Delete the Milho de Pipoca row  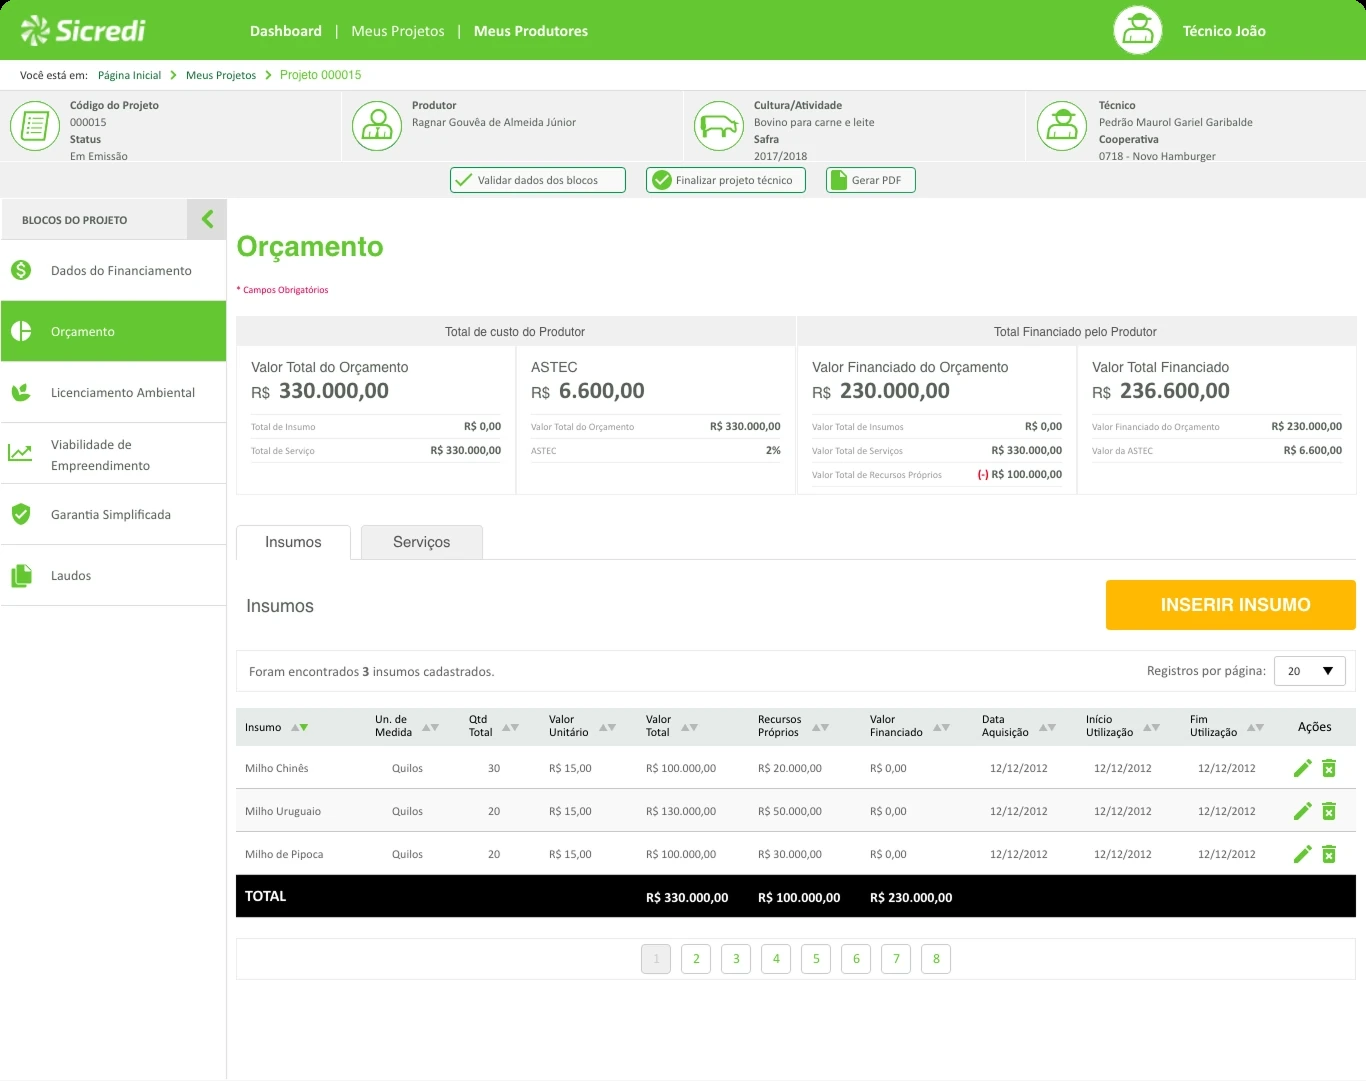1329,854
